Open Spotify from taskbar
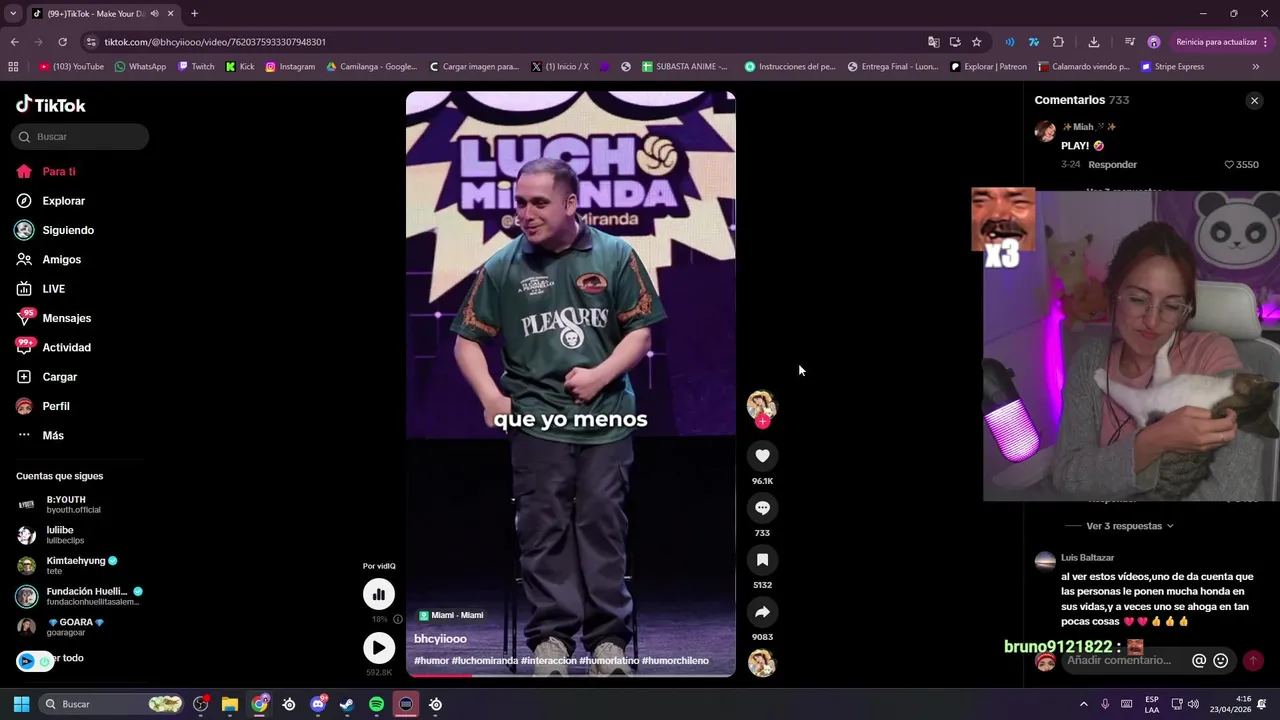 point(376,704)
